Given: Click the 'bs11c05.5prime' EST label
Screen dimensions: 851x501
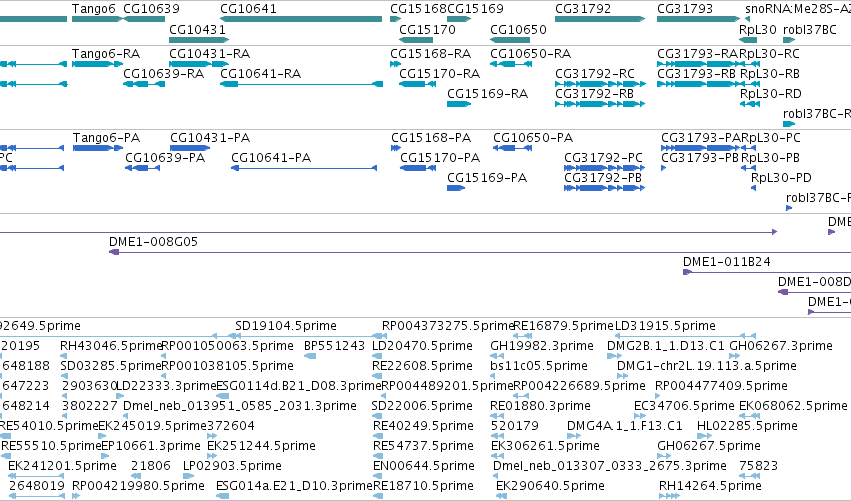Looking at the screenshot, I should click(539, 366).
